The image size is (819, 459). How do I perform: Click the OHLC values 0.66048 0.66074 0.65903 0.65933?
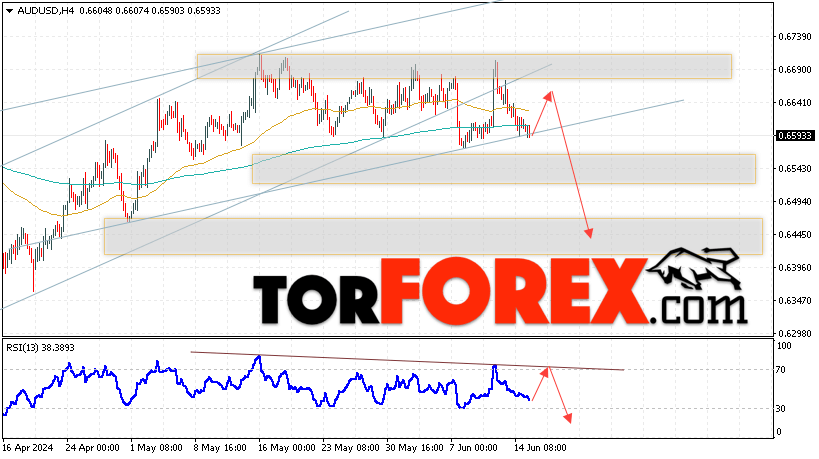click(x=150, y=11)
